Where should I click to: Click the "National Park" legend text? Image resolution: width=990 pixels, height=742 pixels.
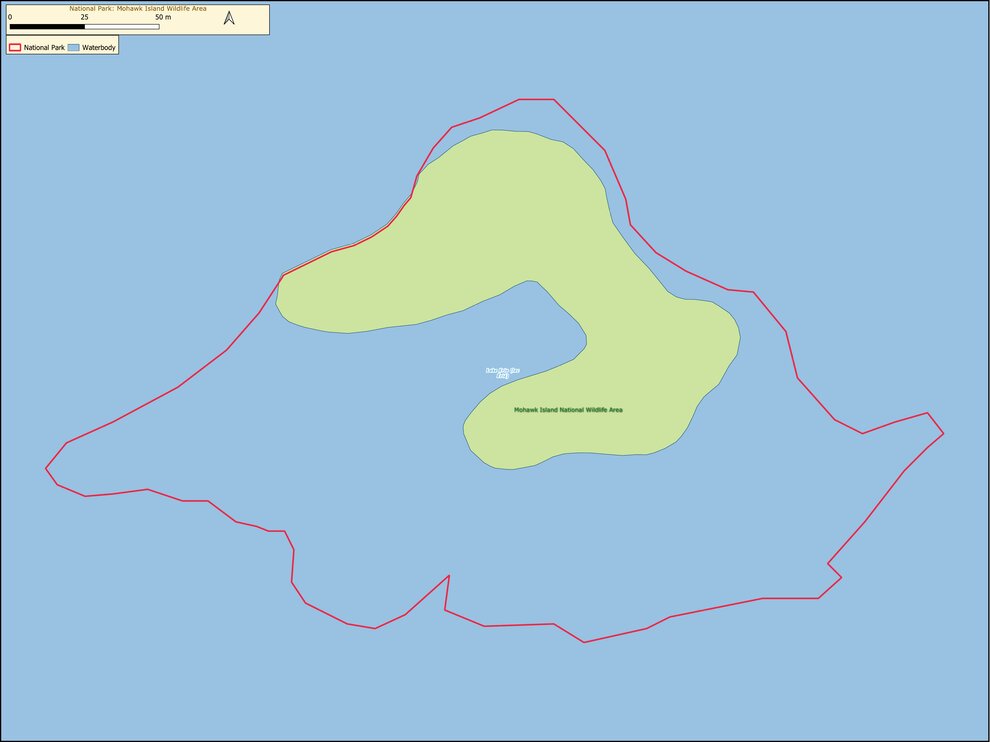44,47
